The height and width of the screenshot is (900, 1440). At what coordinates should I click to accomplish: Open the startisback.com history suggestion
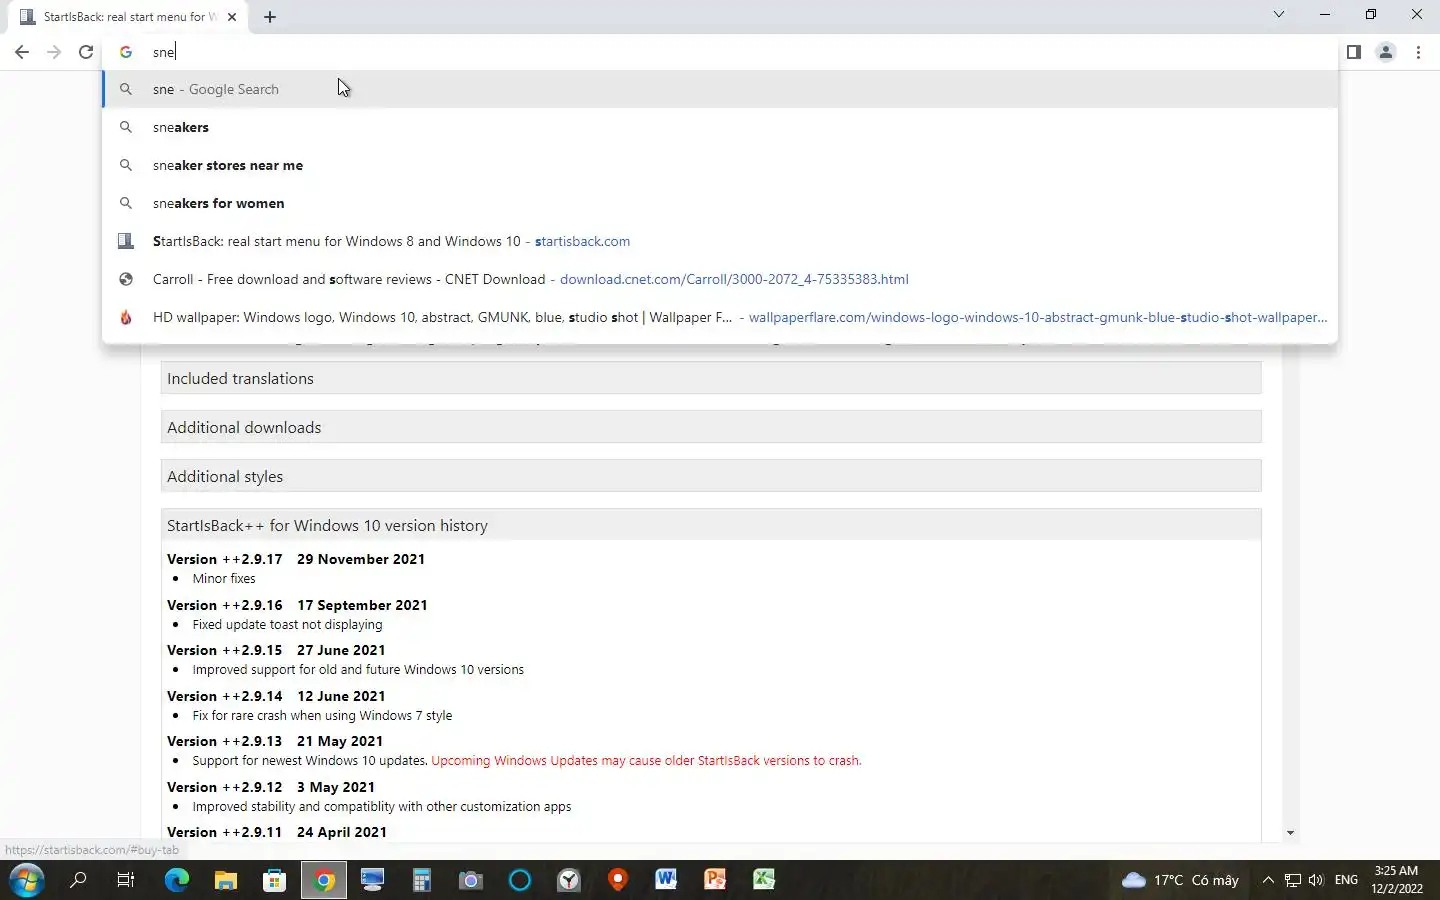tap(720, 241)
